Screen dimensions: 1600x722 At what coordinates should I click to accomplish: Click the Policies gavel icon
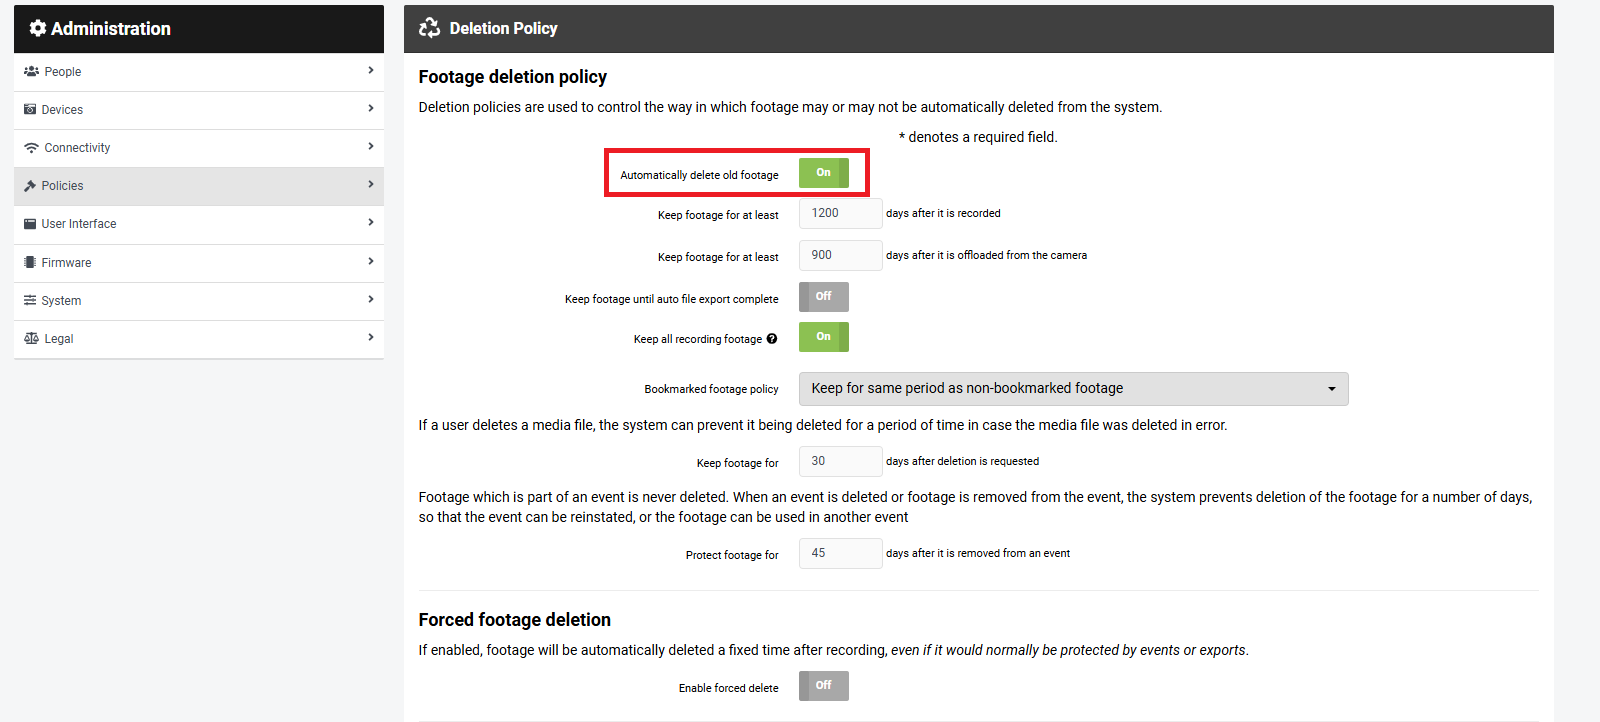pos(30,186)
